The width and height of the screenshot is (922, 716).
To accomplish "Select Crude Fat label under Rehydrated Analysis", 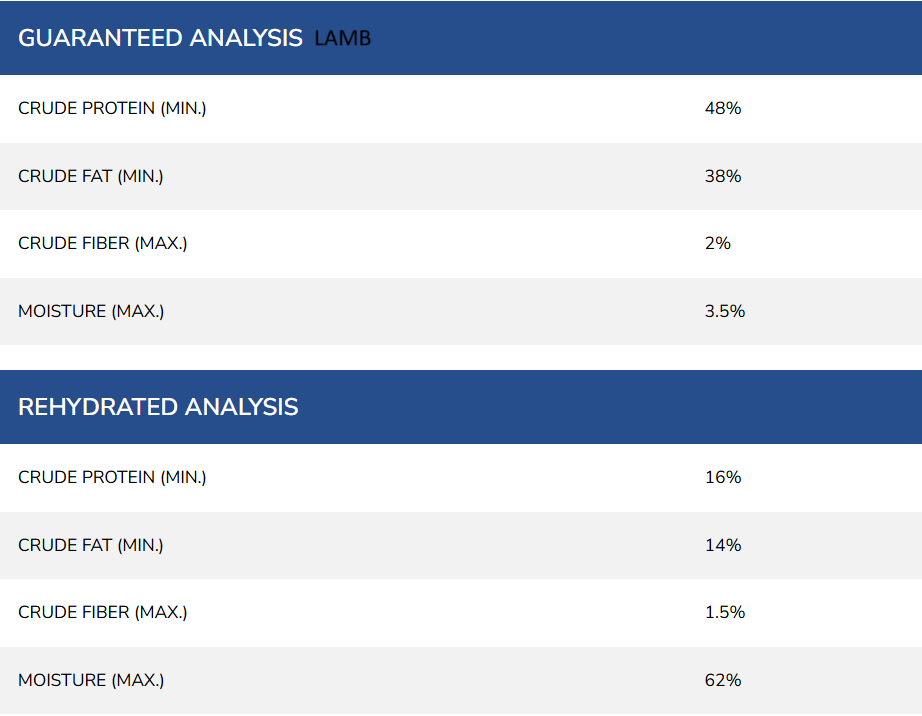I will click(91, 545).
